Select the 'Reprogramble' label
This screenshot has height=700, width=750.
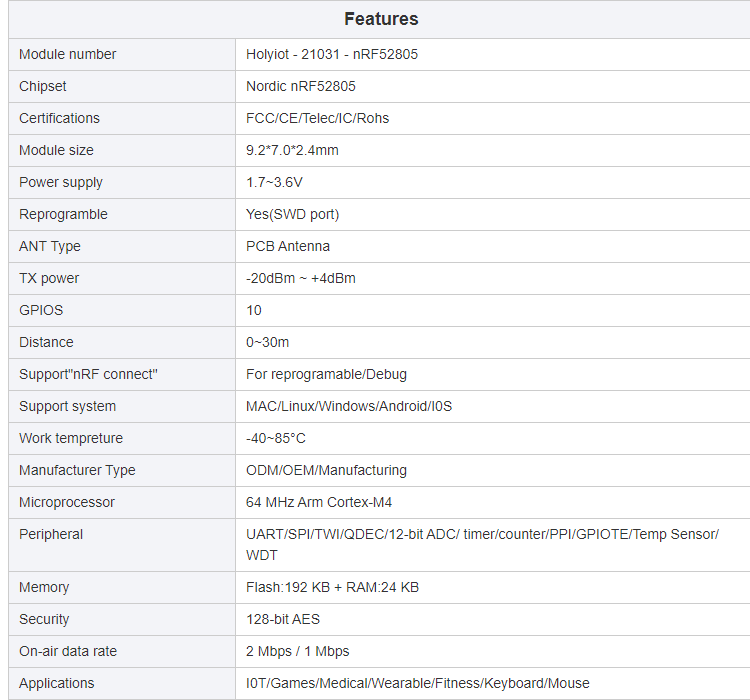[63, 214]
